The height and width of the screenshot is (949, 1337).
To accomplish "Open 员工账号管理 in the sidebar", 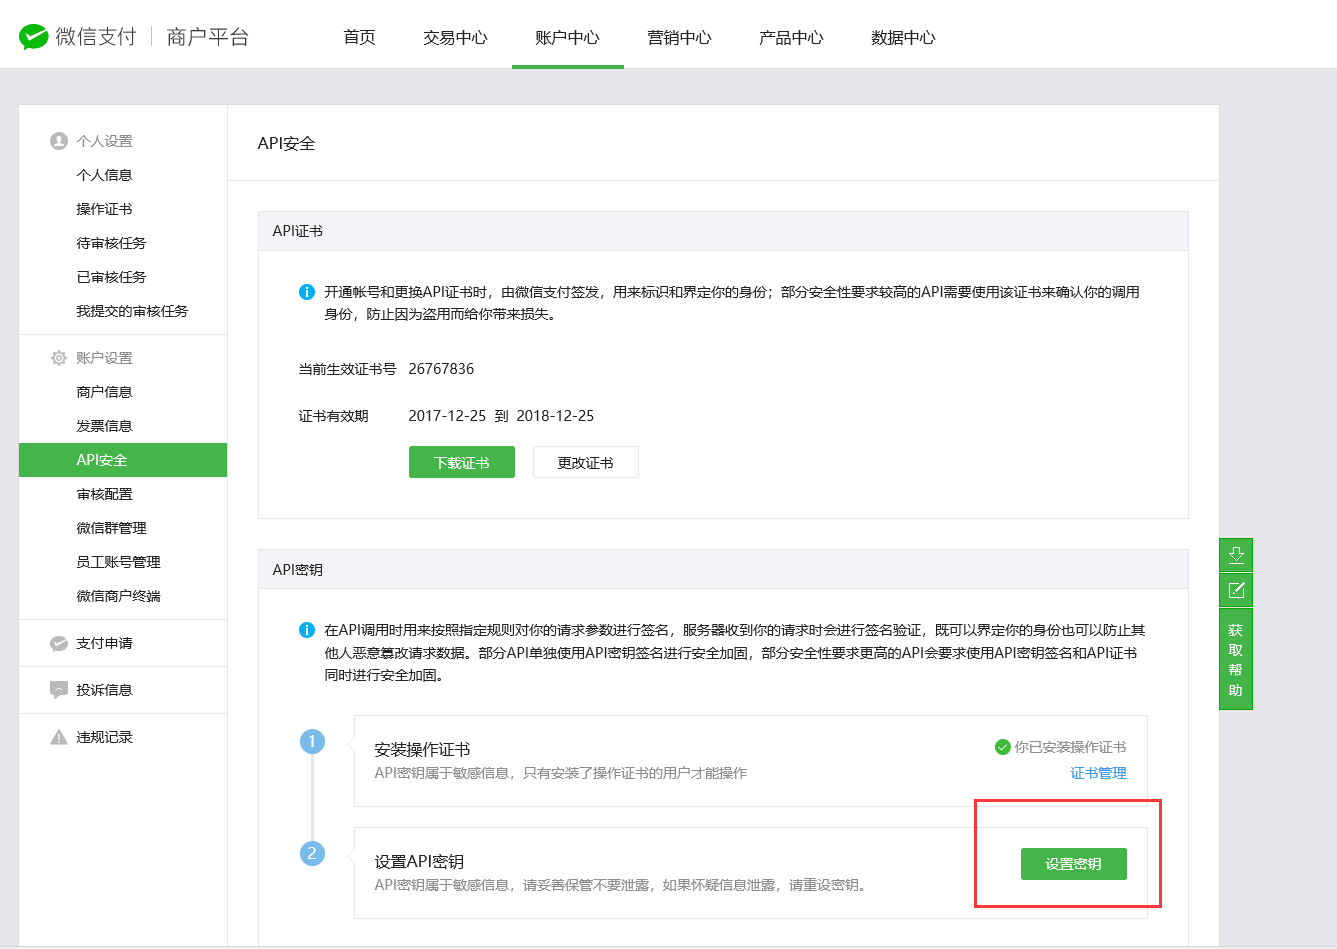I will click(x=118, y=562).
